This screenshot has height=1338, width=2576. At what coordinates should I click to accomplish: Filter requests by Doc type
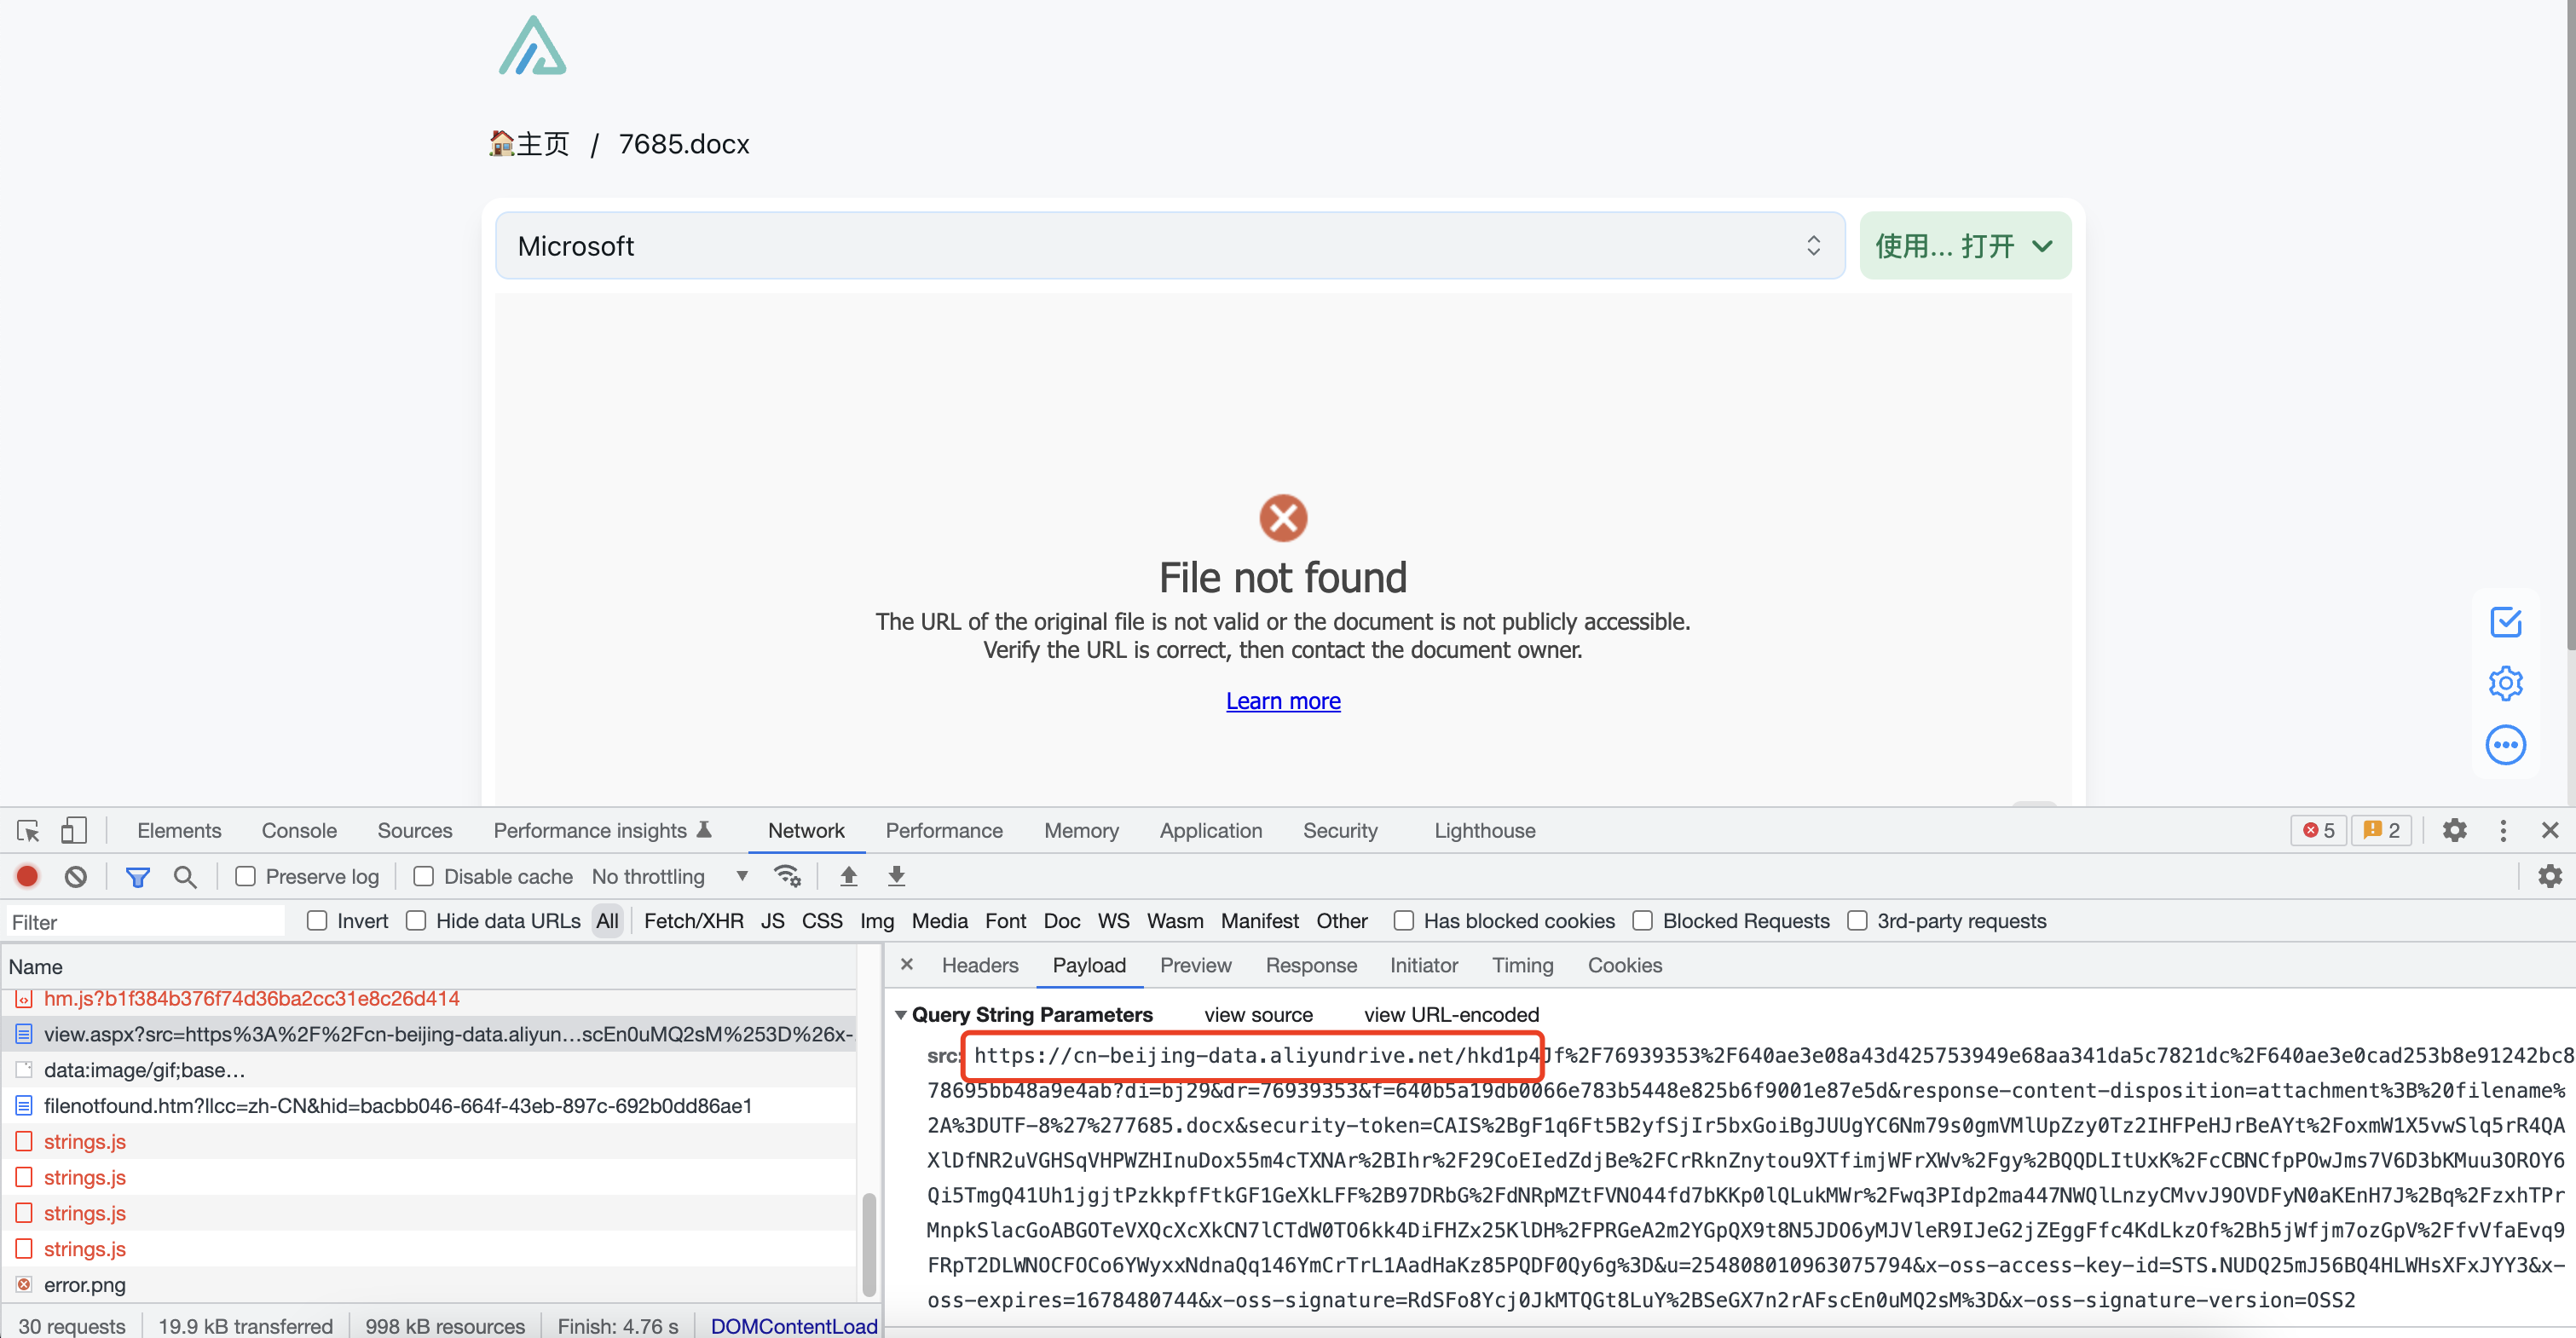[x=1061, y=920]
